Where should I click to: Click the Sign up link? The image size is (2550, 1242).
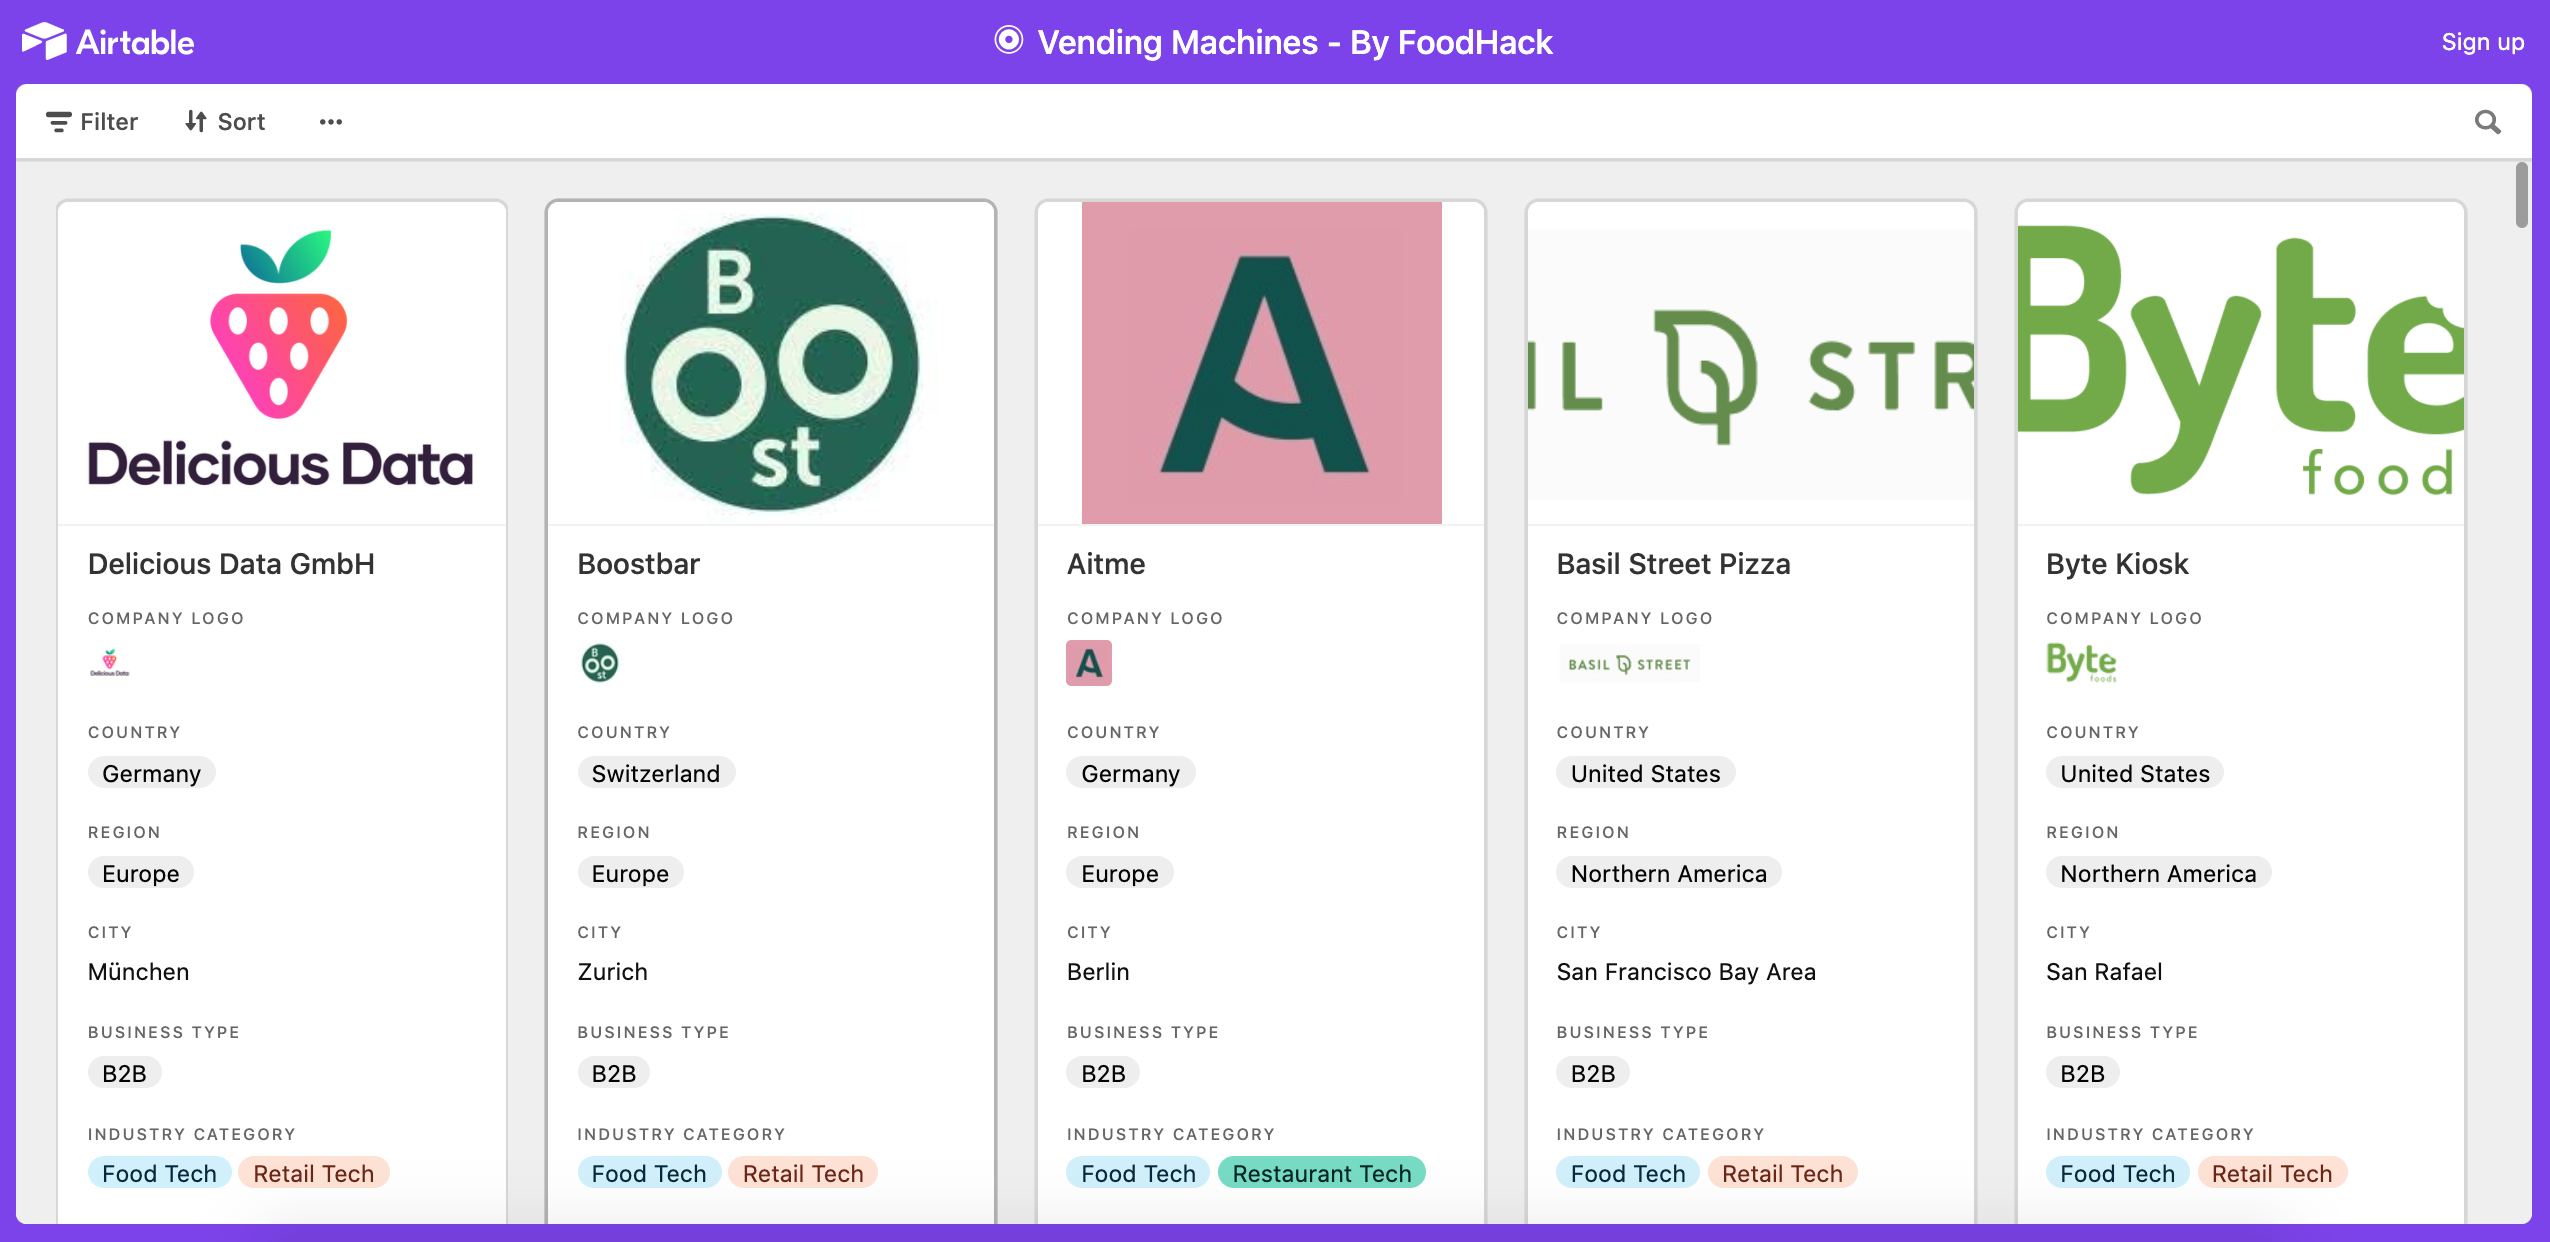(2482, 42)
